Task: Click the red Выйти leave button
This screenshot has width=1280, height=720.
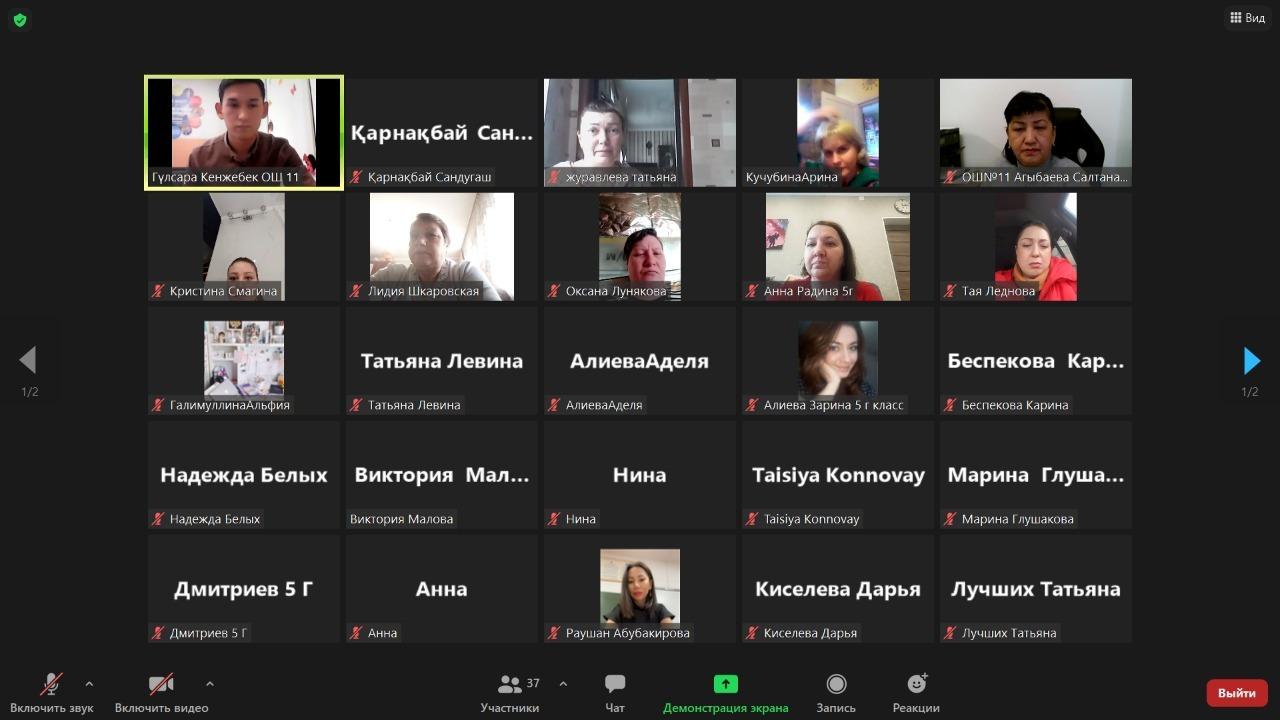Action: click(x=1237, y=693)
